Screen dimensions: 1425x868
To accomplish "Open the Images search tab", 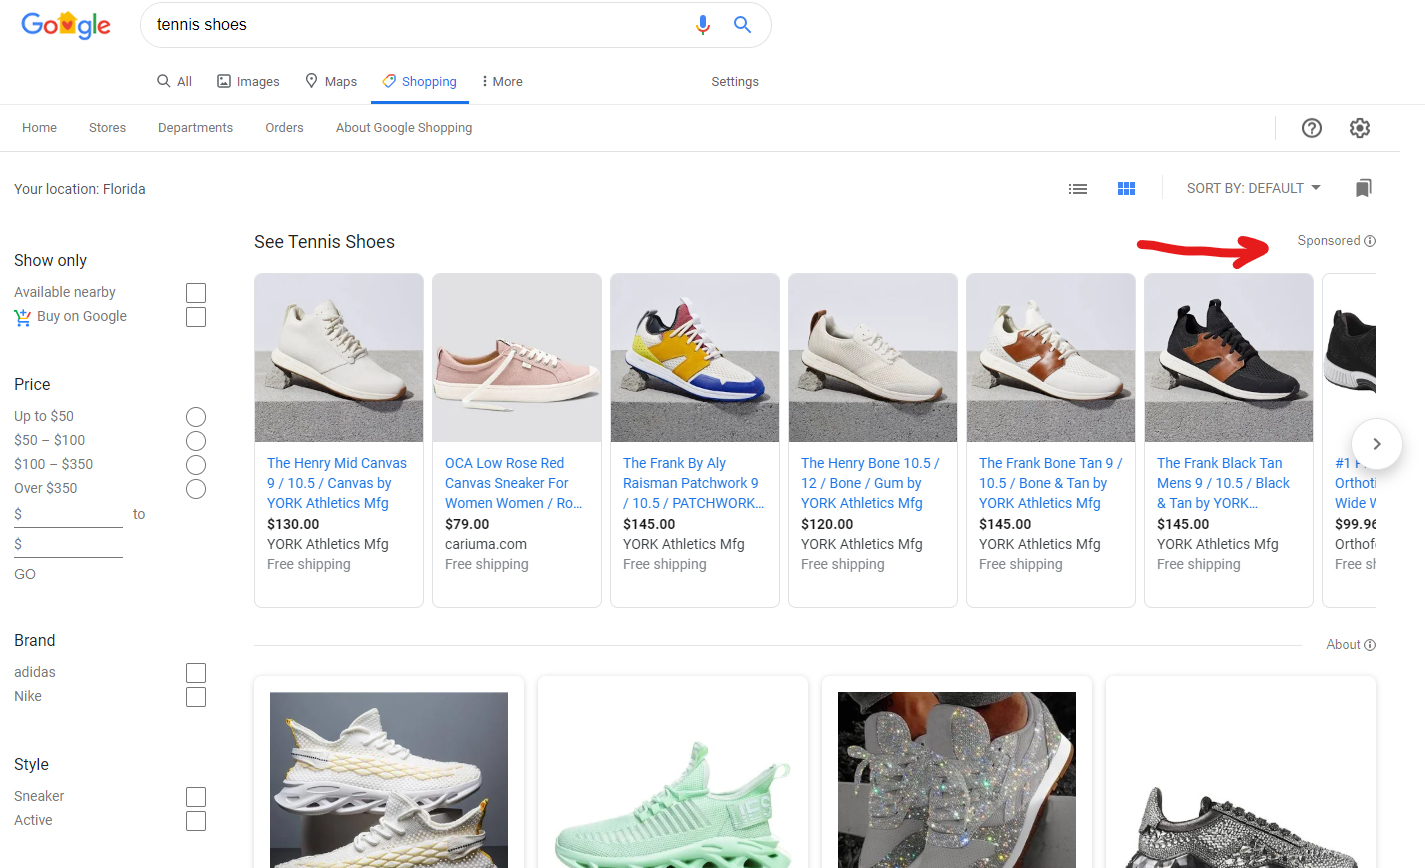I will pyautogui.click(x=248, y=81).
